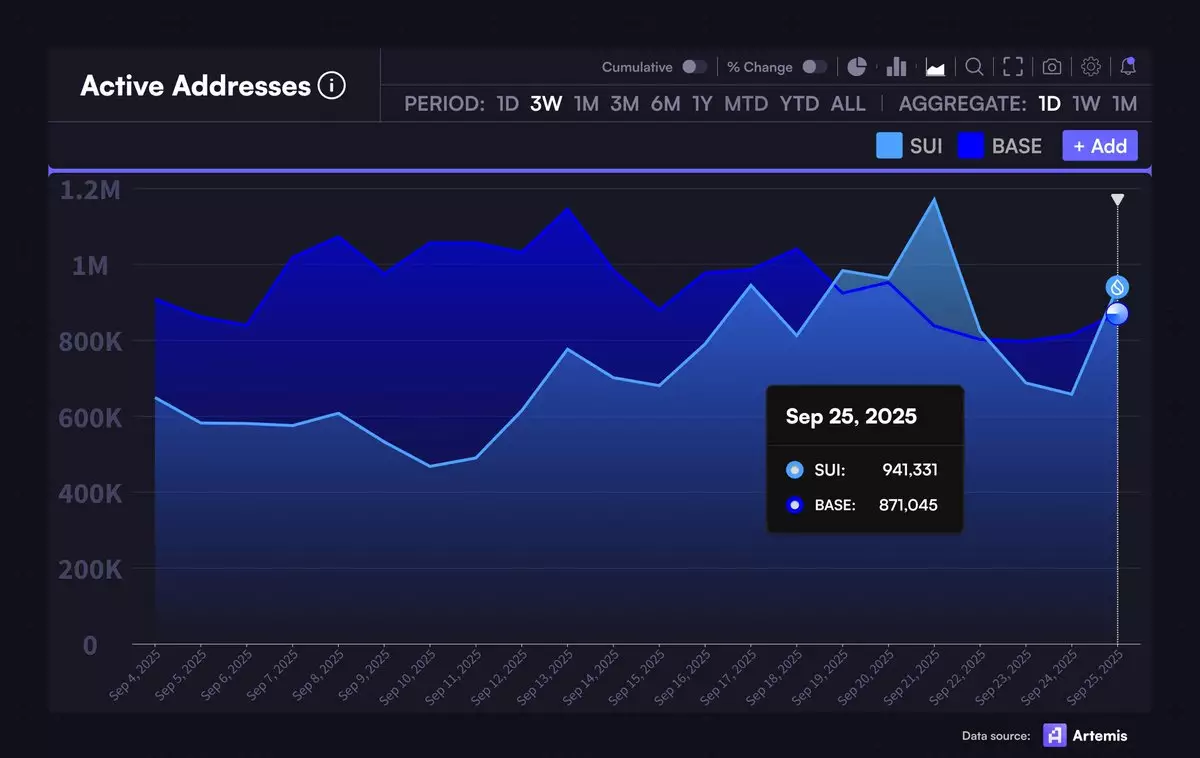Viewport: 1200px width, 758px height.
Task: Enable the Cumulative toggle
Action: point(694,67)
